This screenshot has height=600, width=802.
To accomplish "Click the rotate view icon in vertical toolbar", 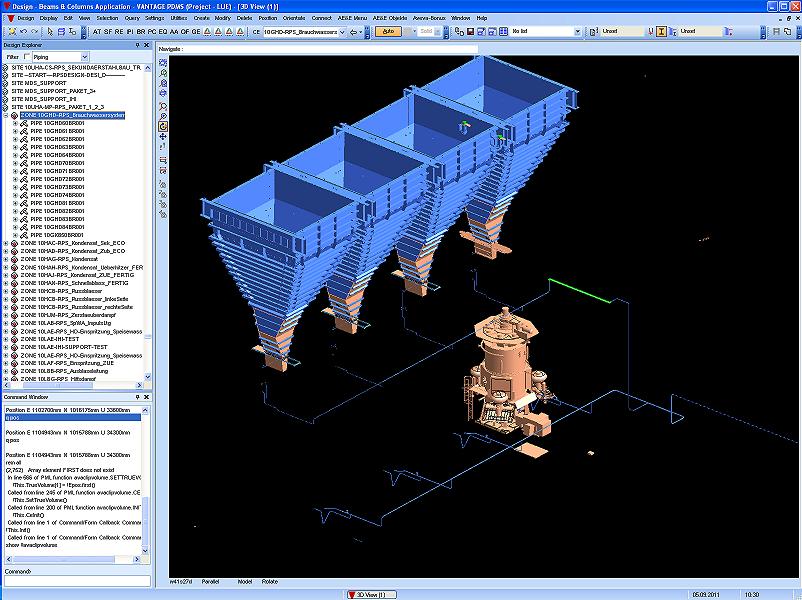I will [x=163, y=127].
